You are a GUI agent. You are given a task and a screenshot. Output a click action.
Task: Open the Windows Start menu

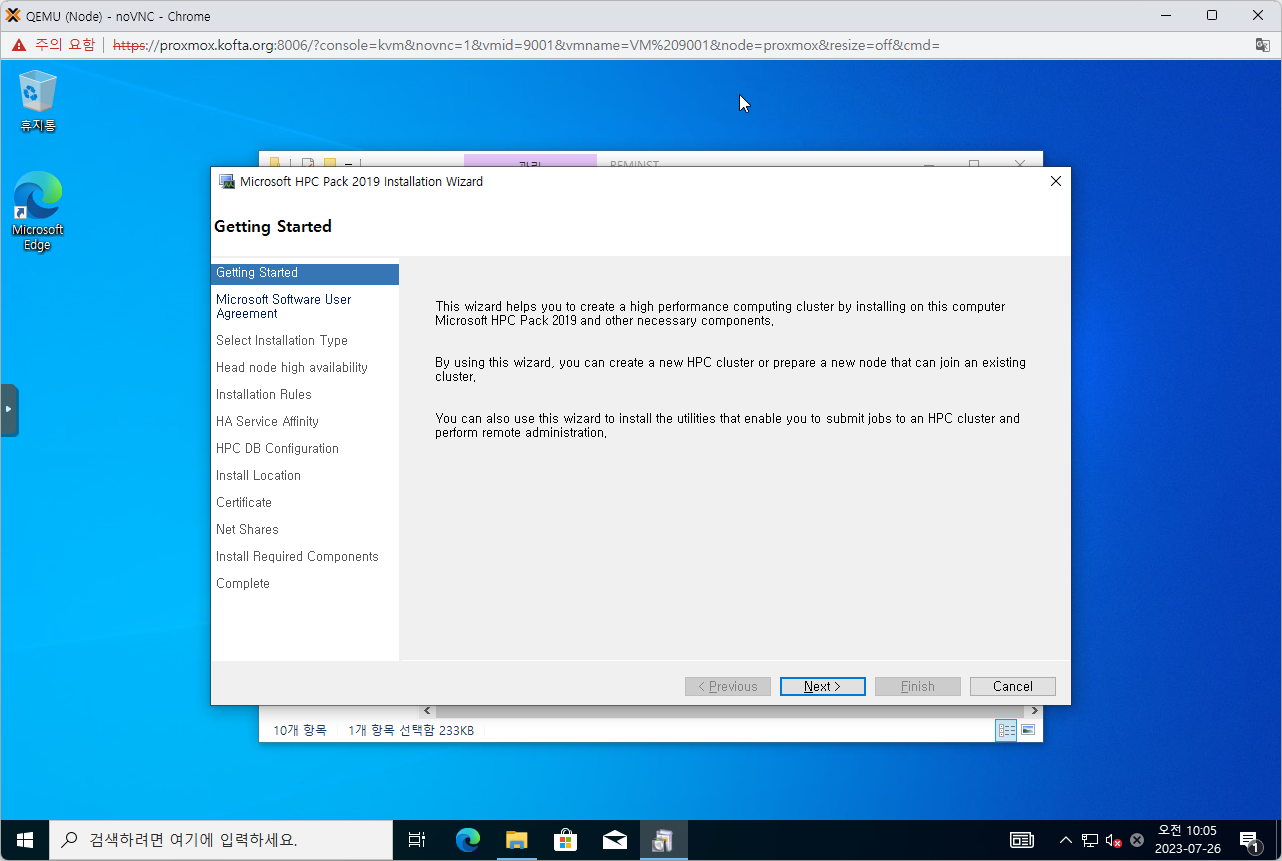(x=25, y=840)
